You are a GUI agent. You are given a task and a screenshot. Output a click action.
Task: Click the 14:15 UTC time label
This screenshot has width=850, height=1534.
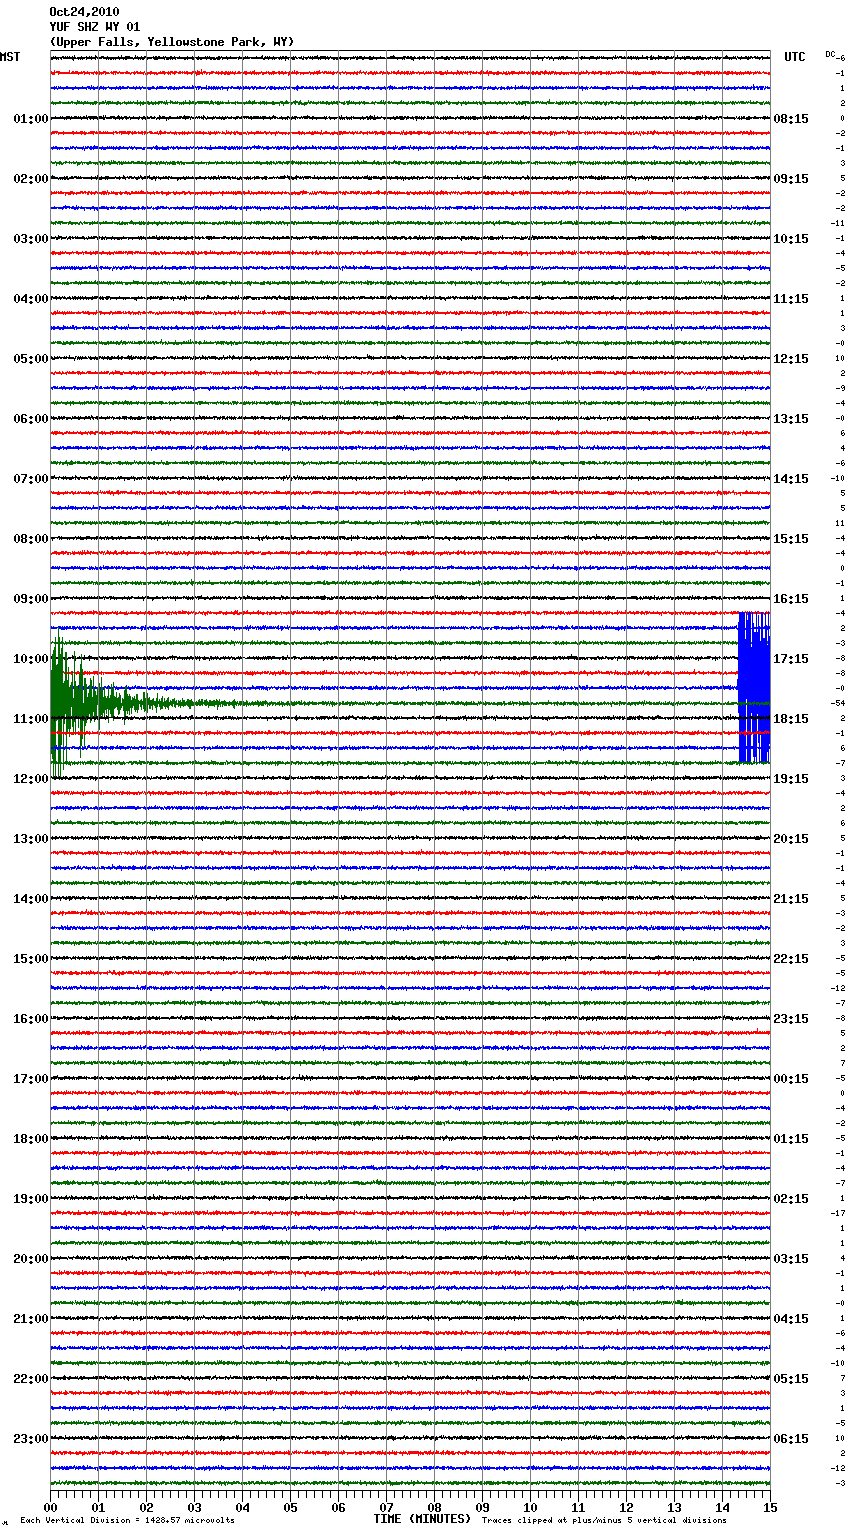[791, 479]
